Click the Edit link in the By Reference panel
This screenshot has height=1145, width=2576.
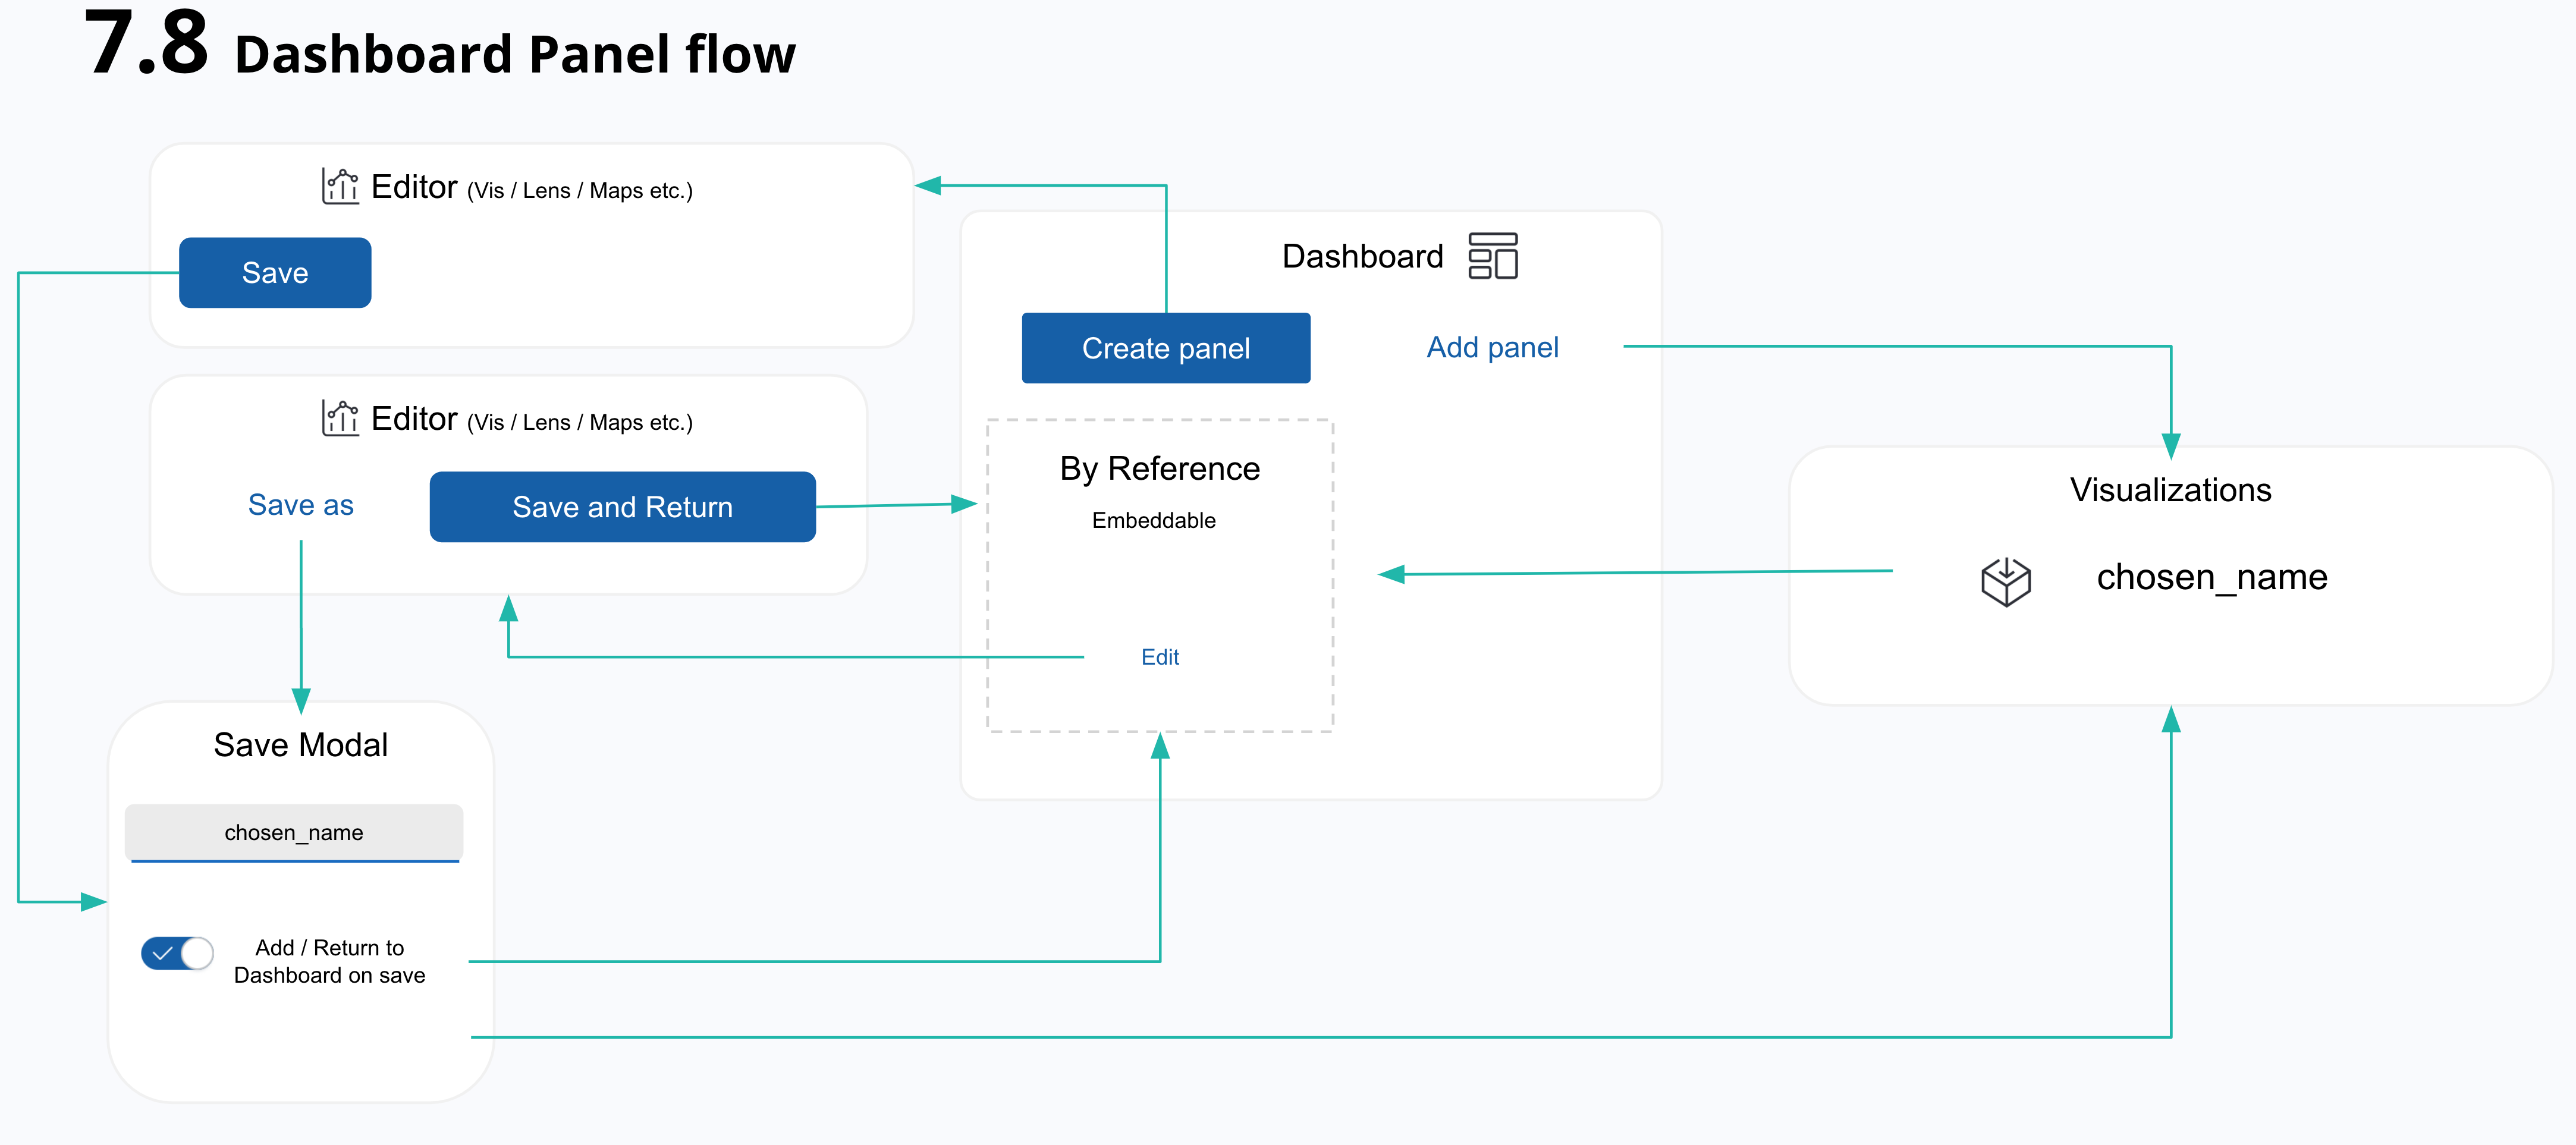1159,657
